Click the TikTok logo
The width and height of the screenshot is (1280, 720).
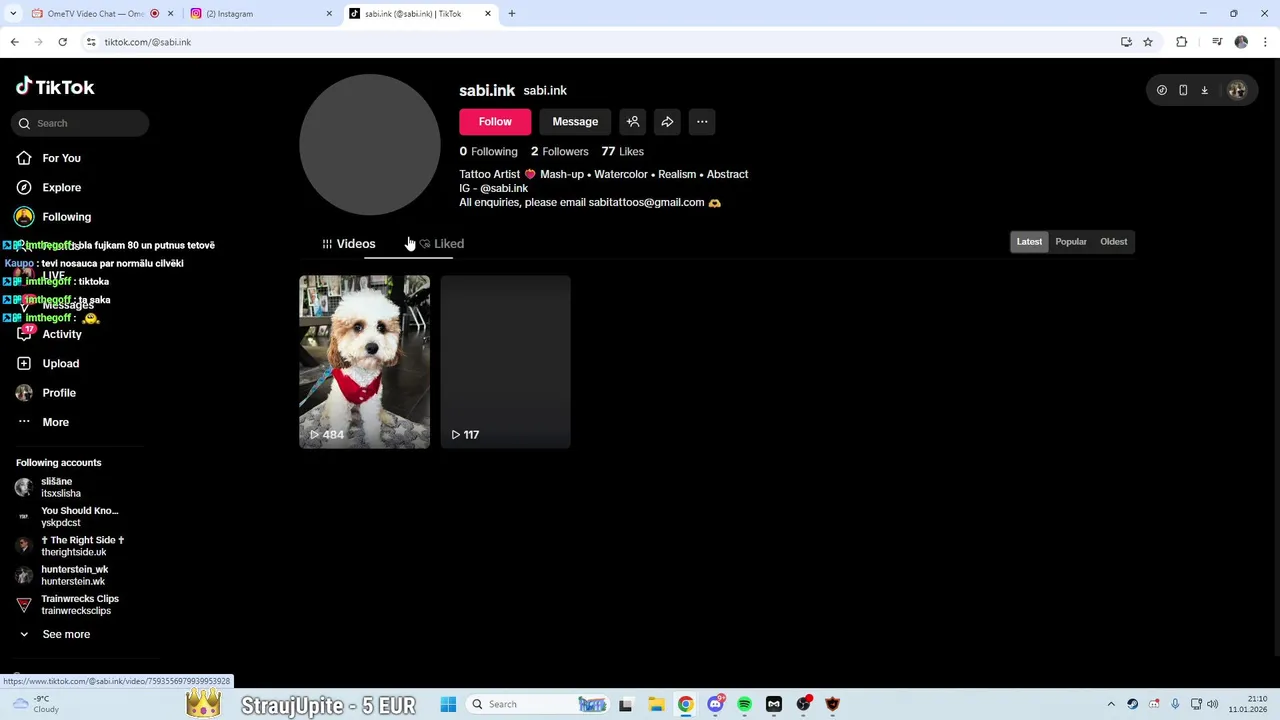(x=55, y=87)
